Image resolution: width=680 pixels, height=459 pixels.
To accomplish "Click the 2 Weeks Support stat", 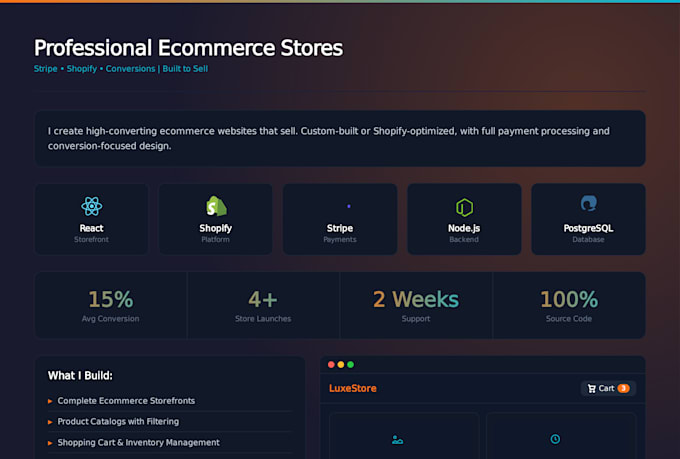I will click(416, 305).
